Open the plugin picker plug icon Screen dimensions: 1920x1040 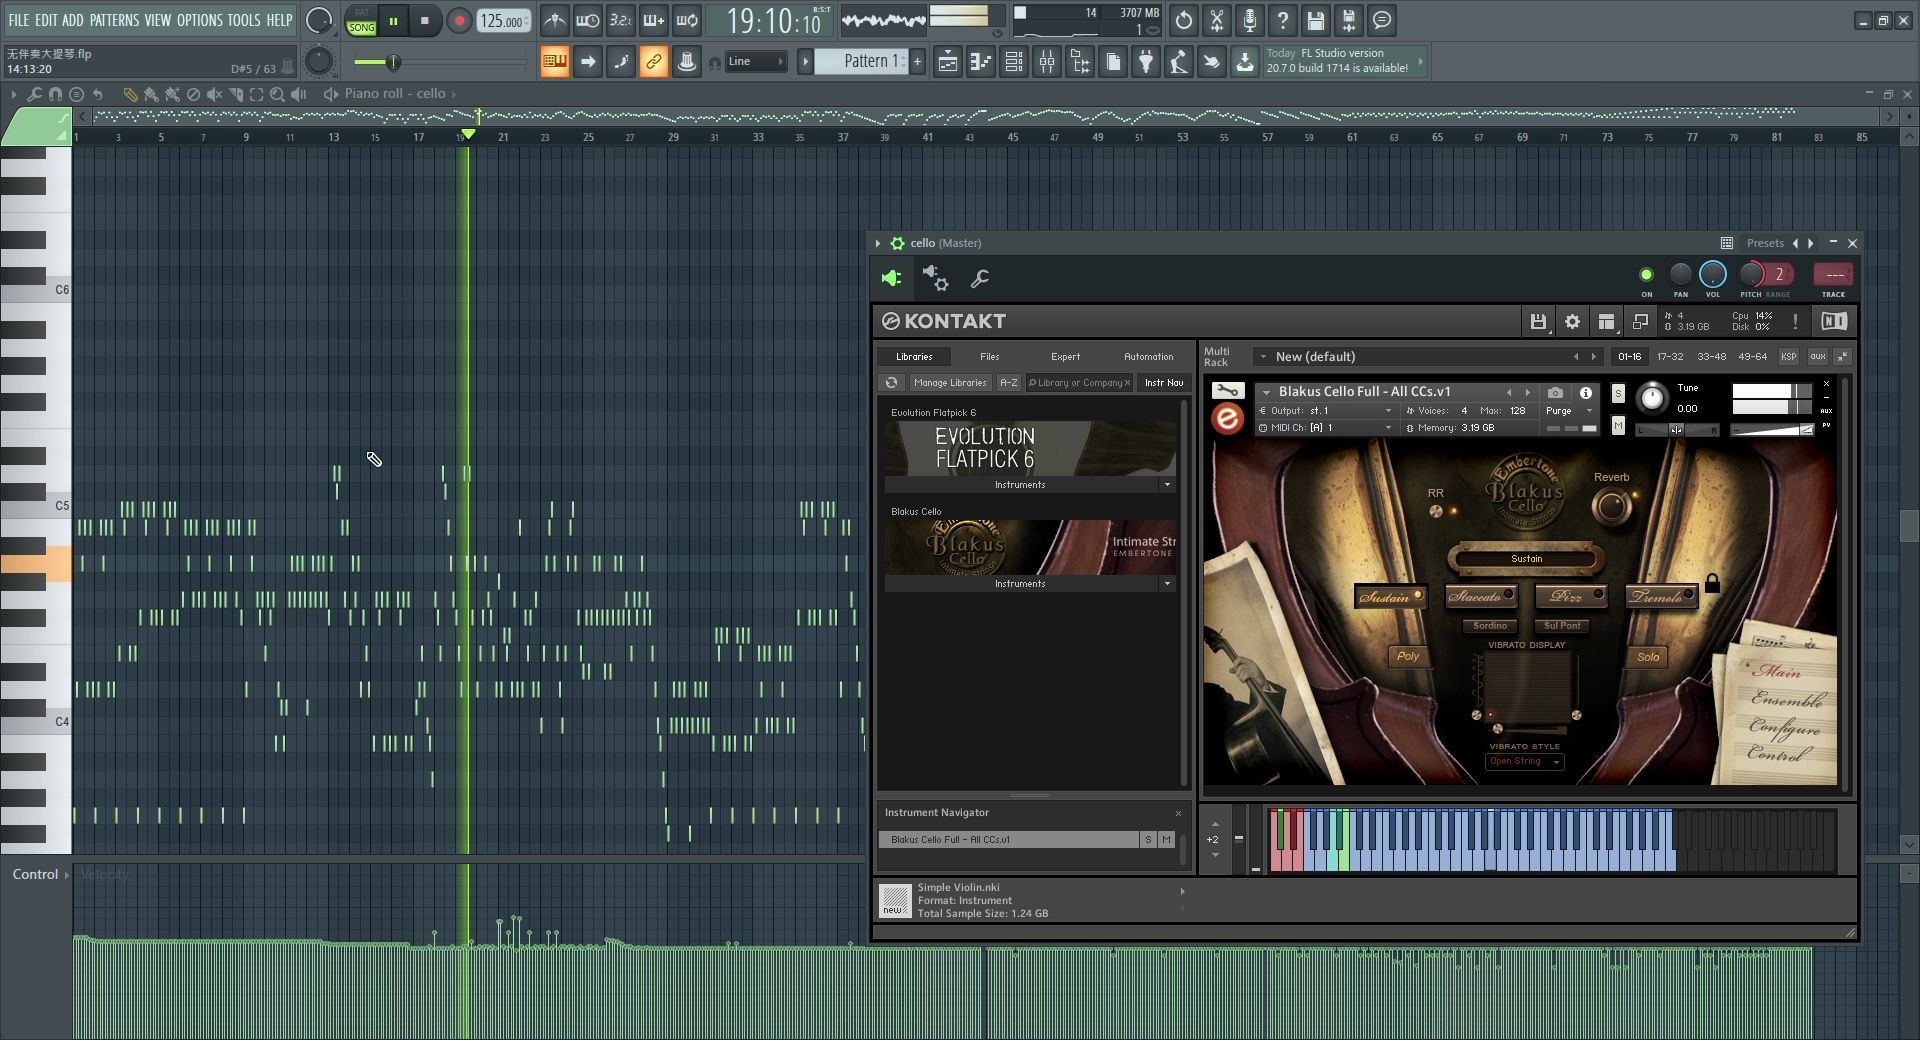click(x=1146, y=62)
